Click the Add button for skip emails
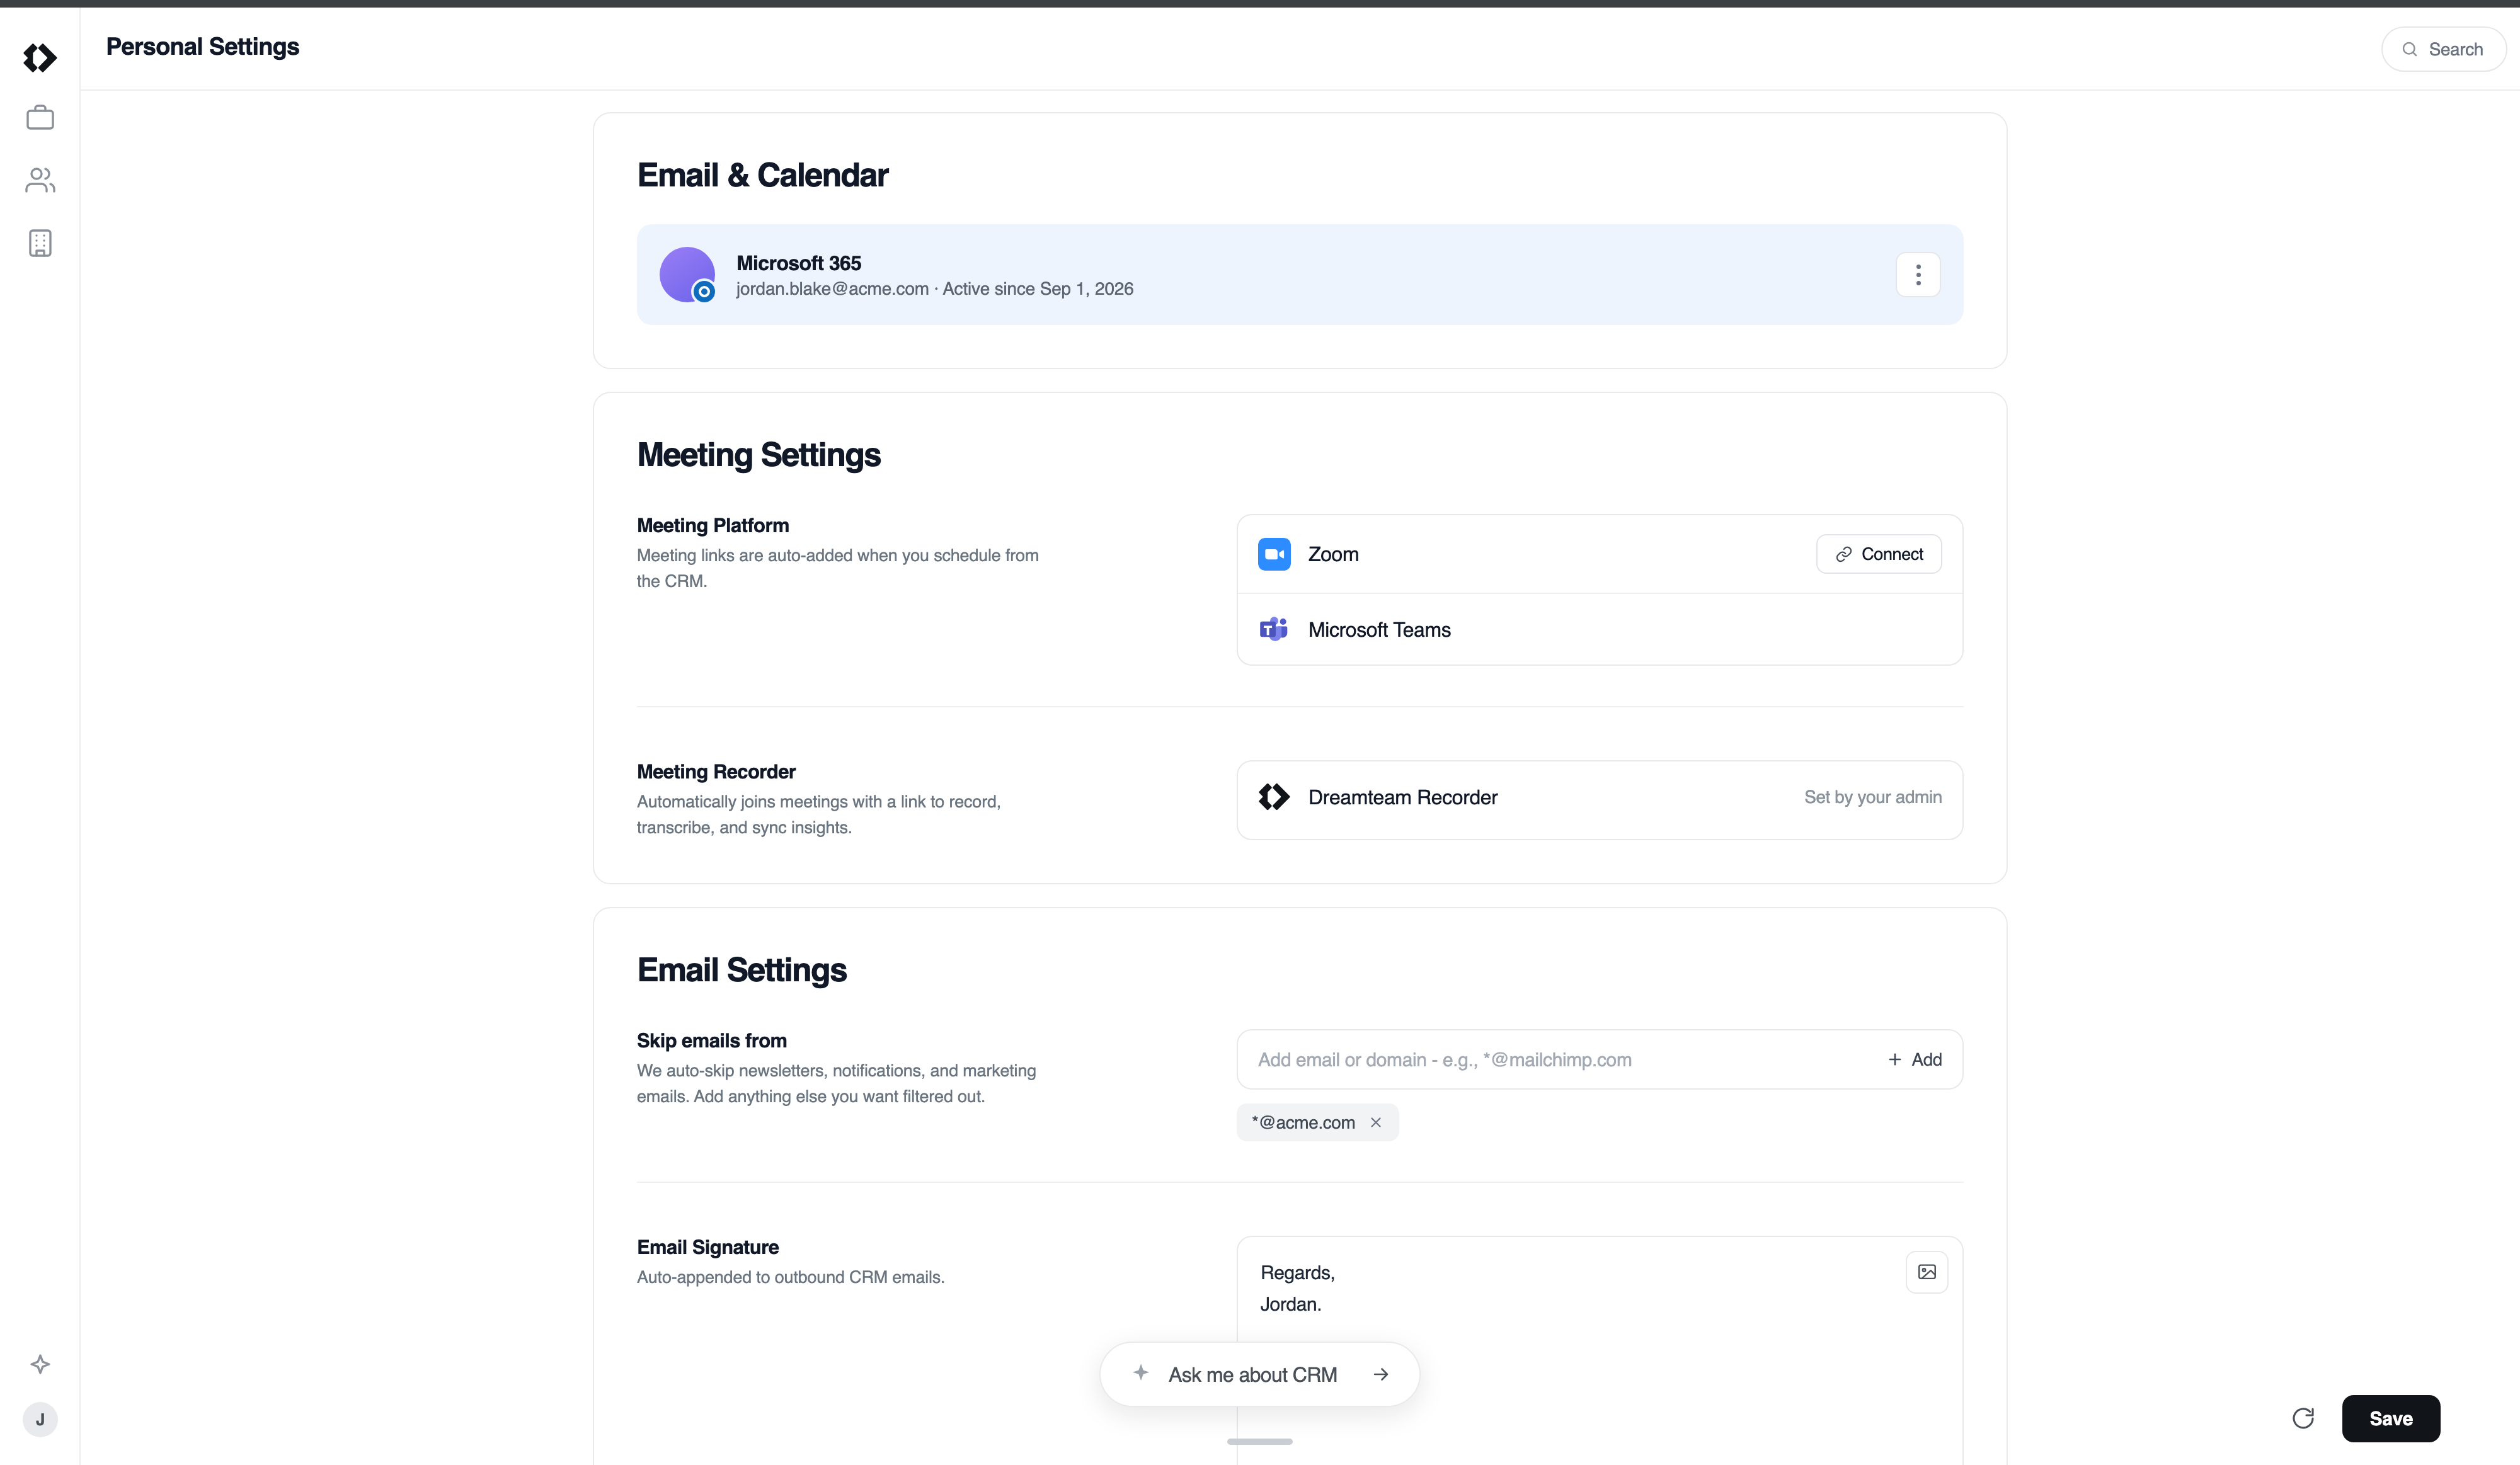The width and height of the screenshot is (2520, 1465). tap(1914, 1059)
